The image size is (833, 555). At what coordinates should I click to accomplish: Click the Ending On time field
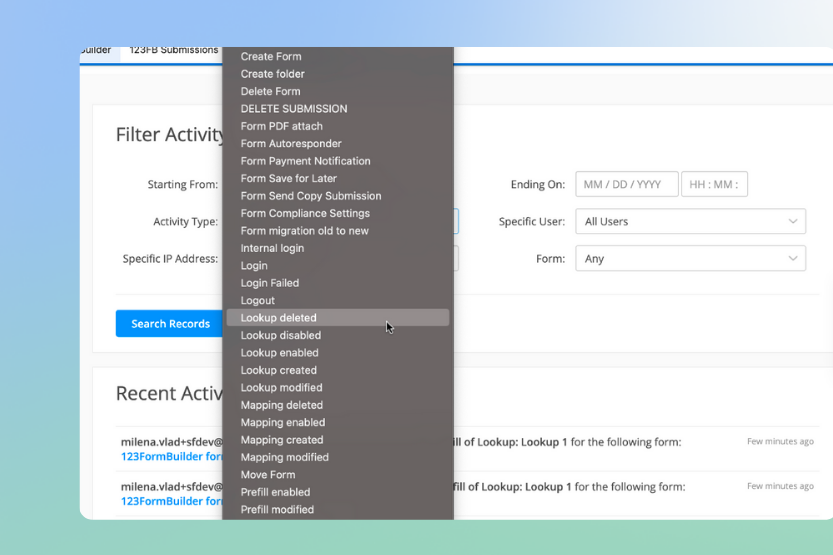[x=714, y=185]
